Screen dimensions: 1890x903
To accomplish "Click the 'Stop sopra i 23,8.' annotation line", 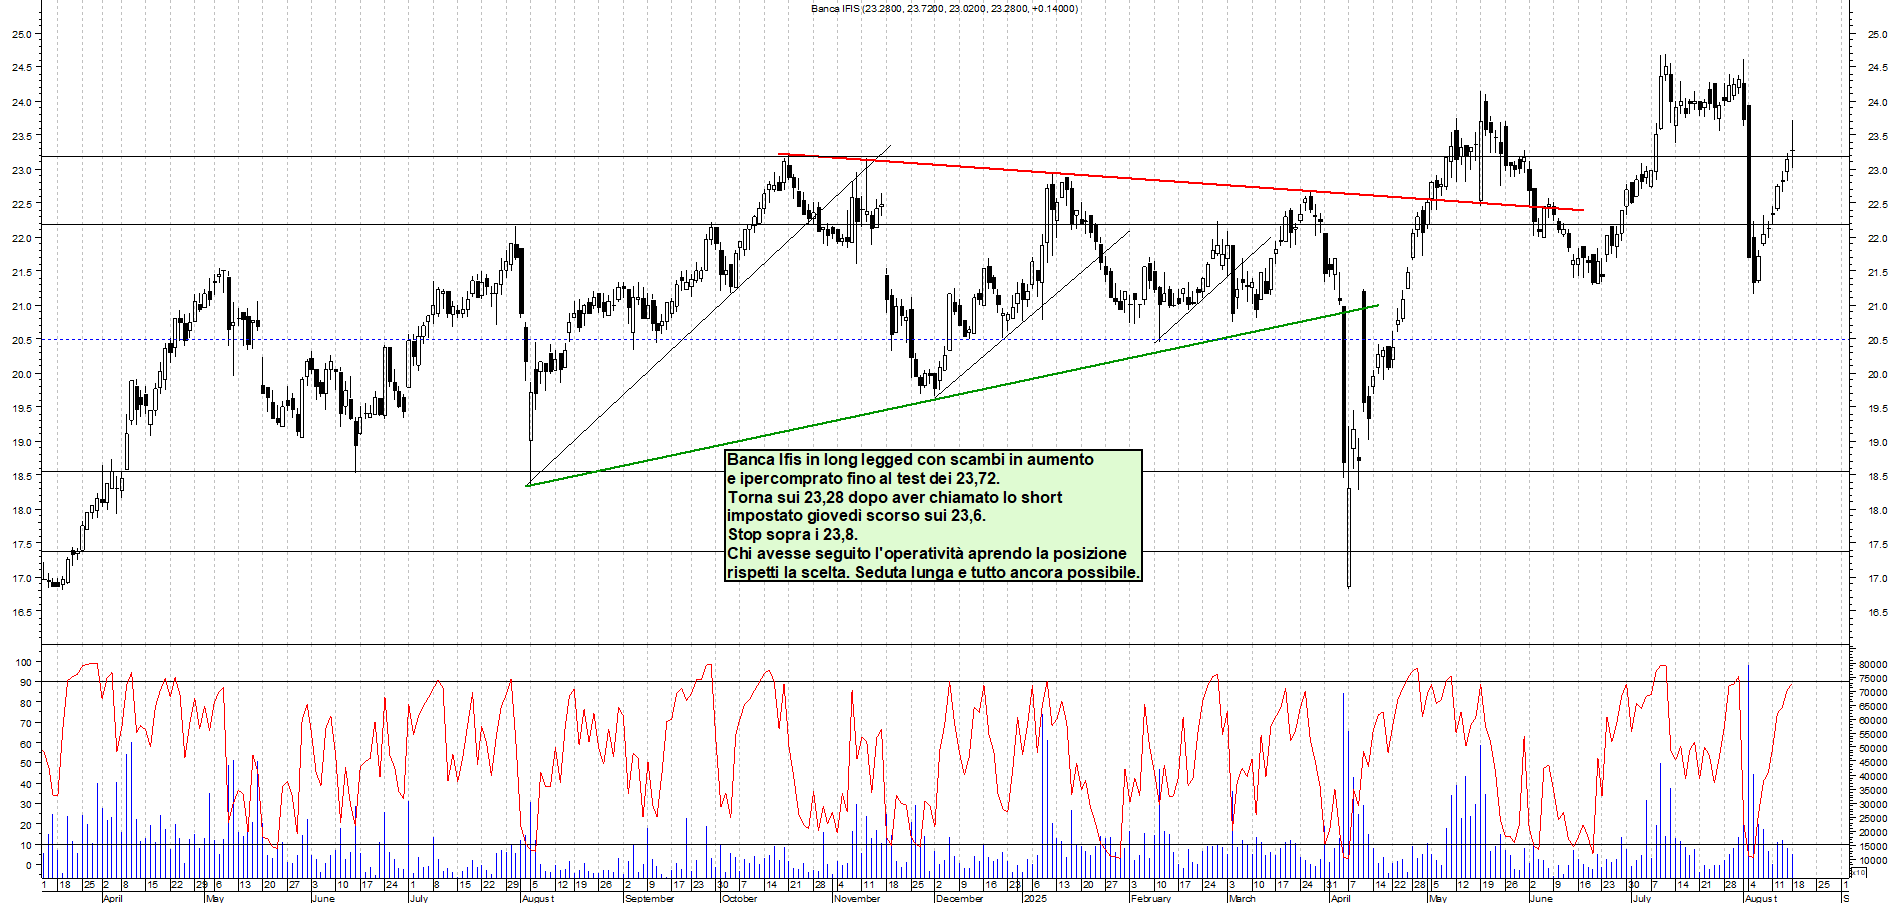I will (x=792, y=535).
